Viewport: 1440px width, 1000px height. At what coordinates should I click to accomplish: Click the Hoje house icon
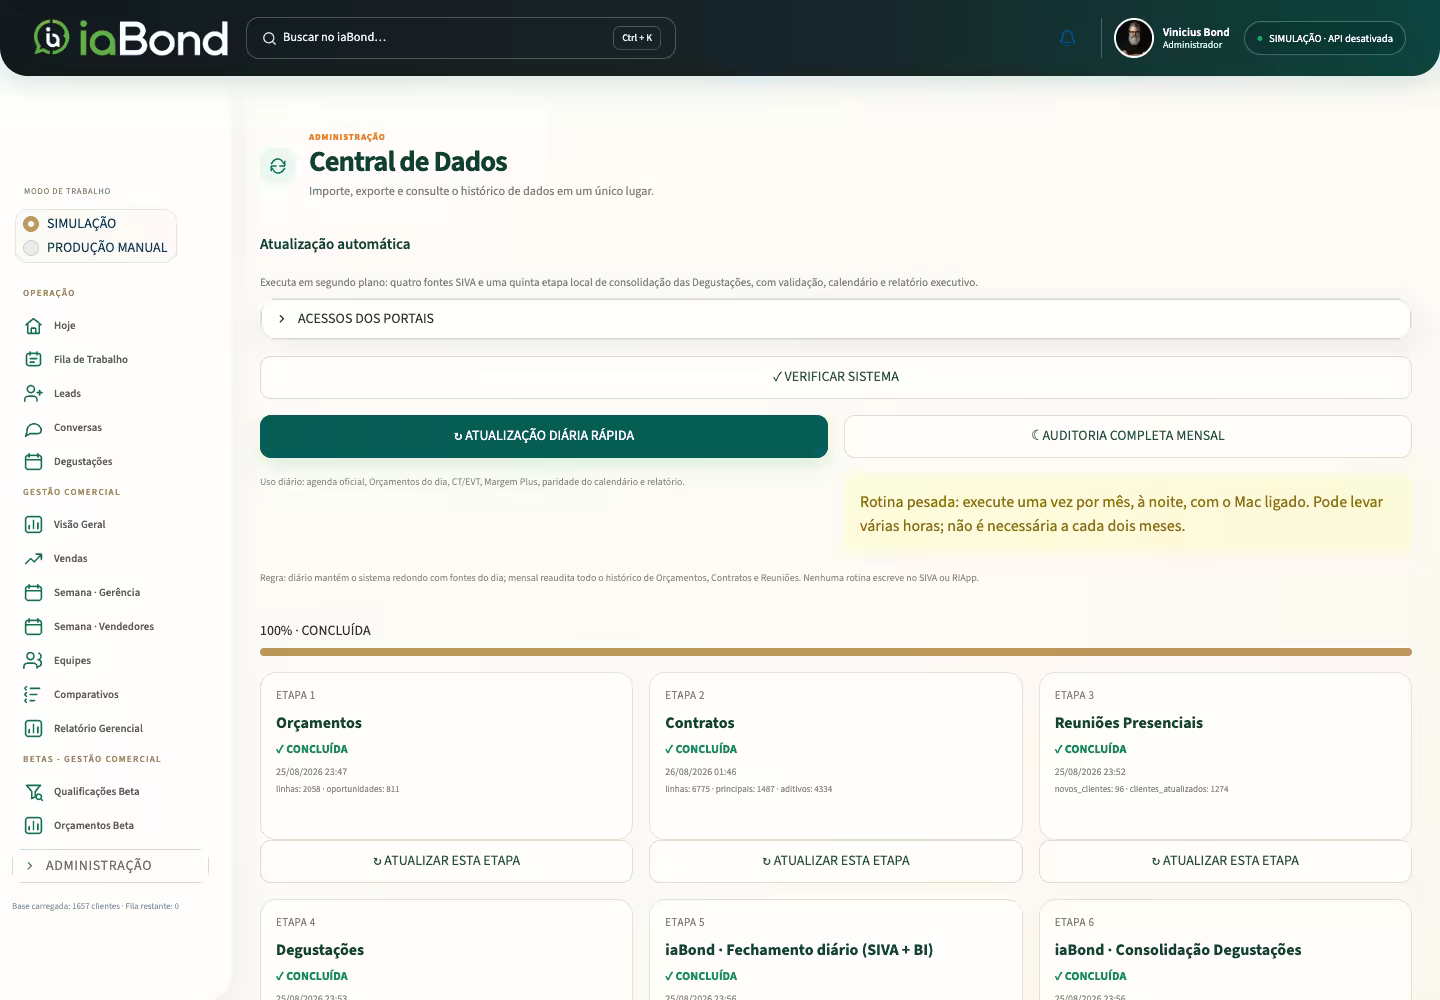[x=33, y=325]
